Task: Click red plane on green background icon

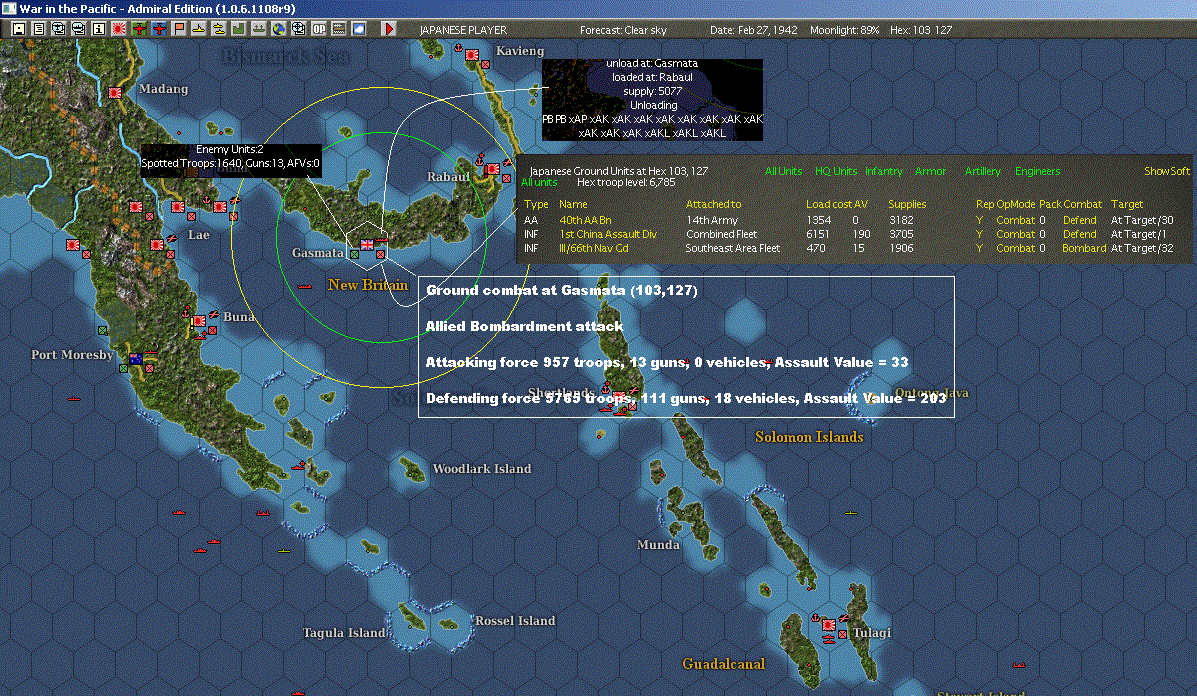Action: [x=138, y=29]
